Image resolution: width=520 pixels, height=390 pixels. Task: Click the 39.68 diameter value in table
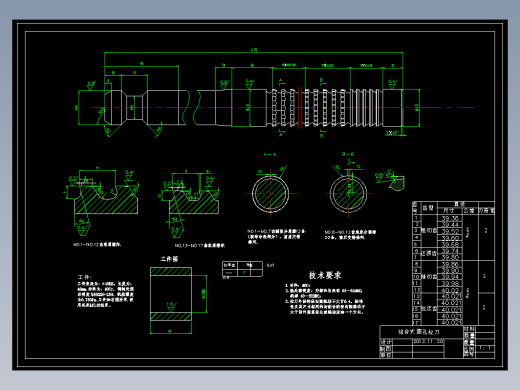(x=450, y=245)
